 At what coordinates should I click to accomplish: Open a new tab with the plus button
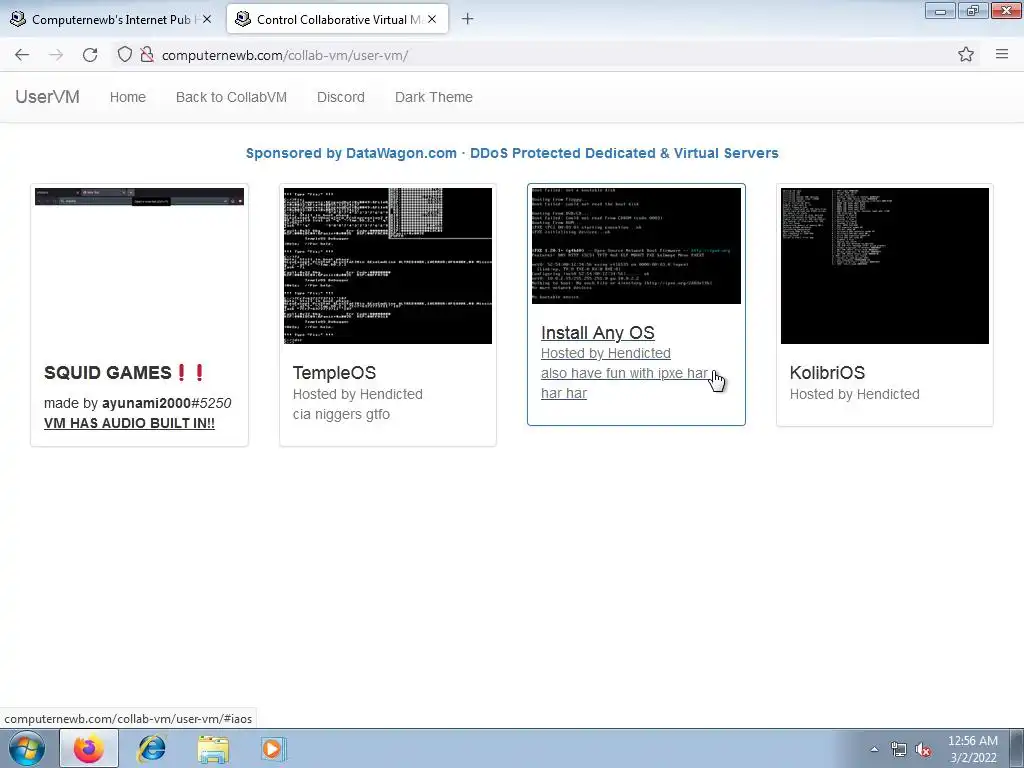click(x=467, y=19)
